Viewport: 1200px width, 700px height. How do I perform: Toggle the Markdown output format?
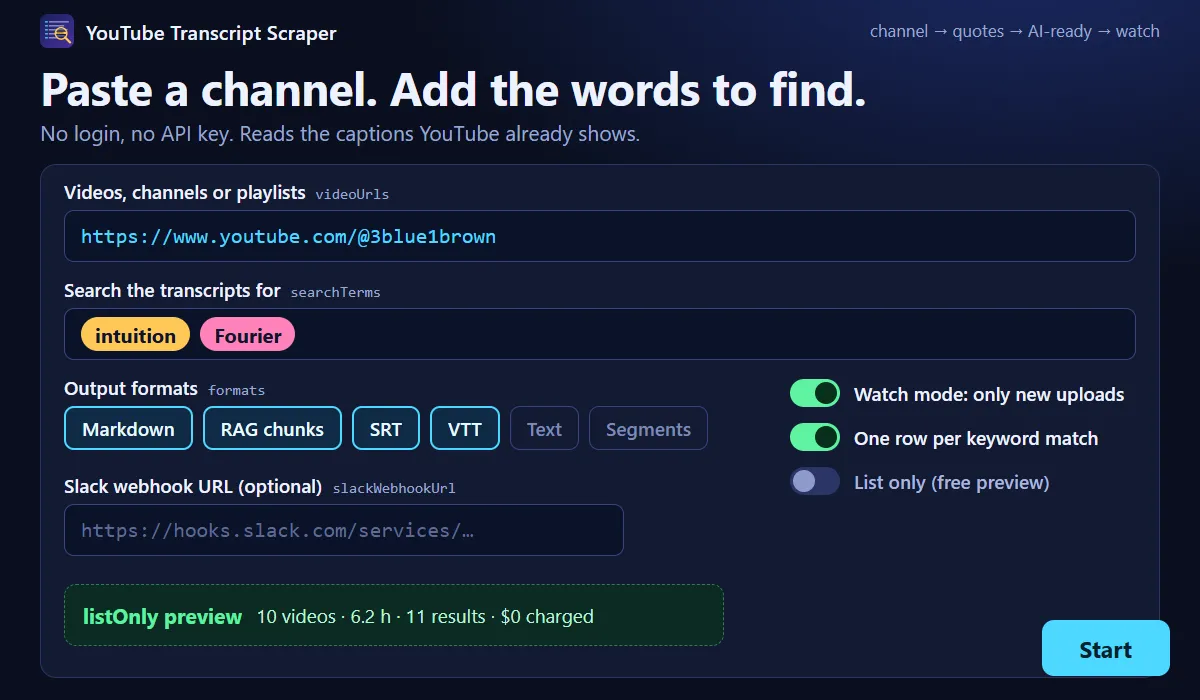[x=128, y=429]
